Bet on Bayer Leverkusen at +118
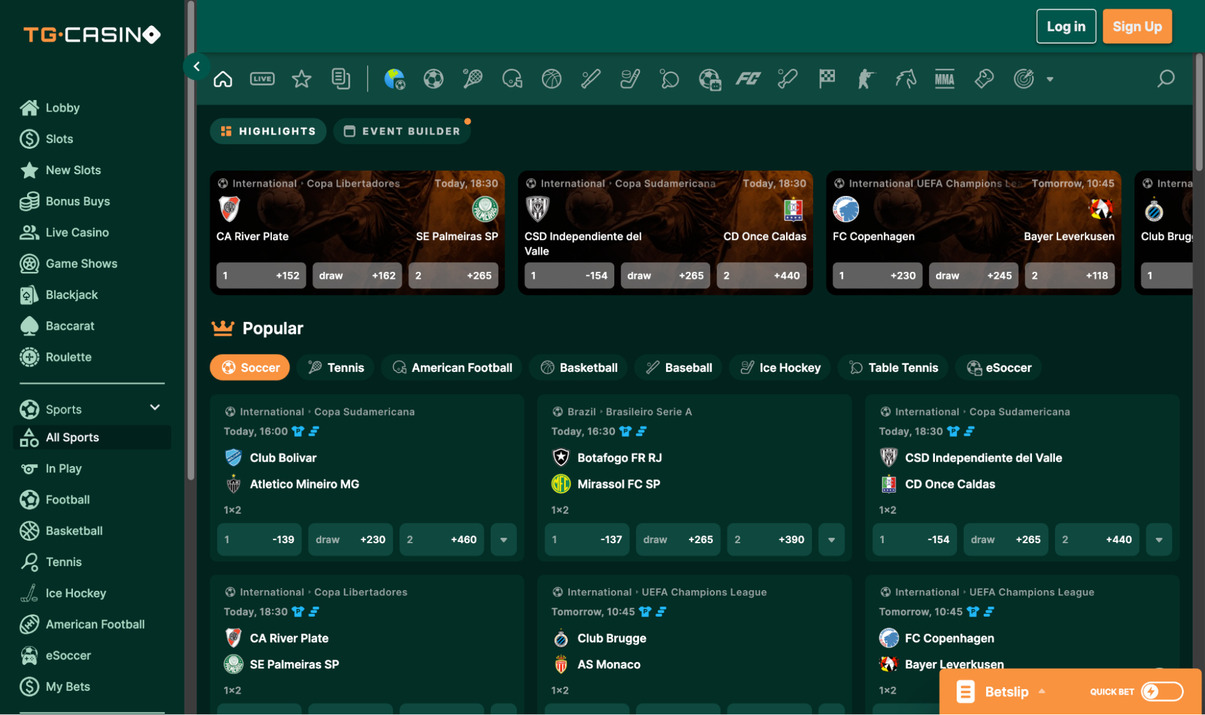The height and width of the screenshot is (715, 1205). click(1069, 275)
